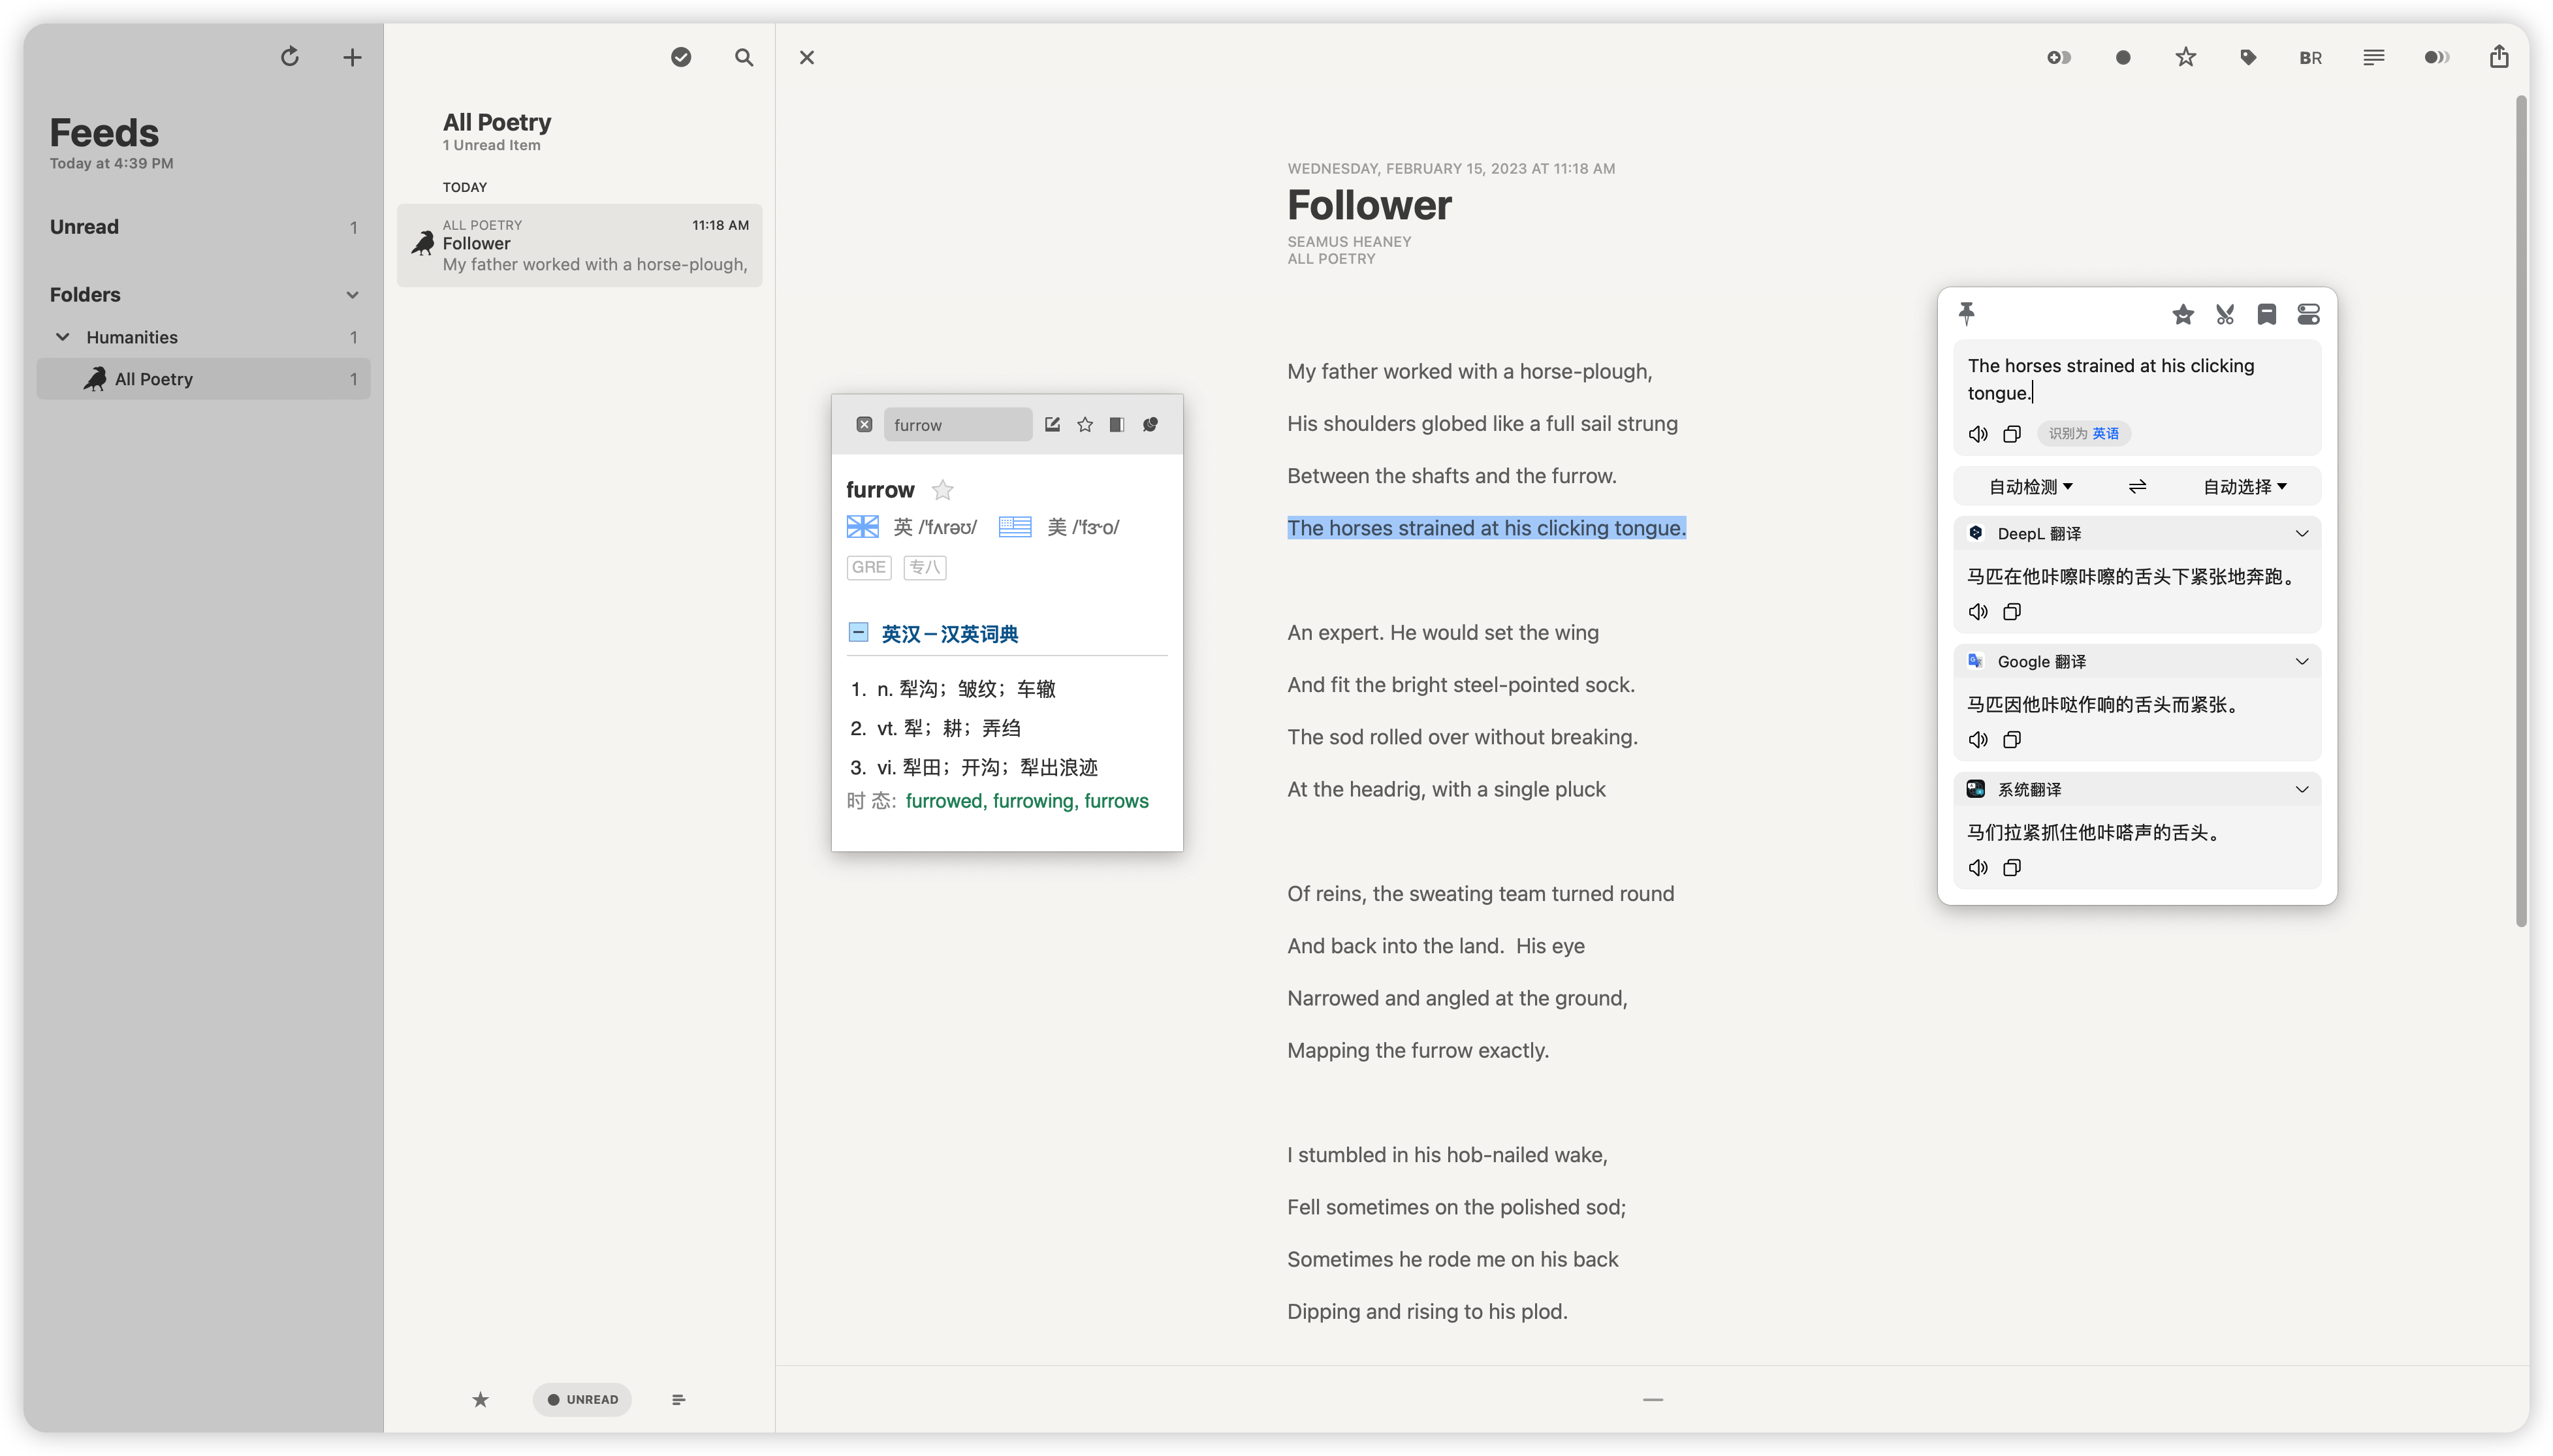
Task: Refresh all feeds with reload icon
Action: [290, 57]
